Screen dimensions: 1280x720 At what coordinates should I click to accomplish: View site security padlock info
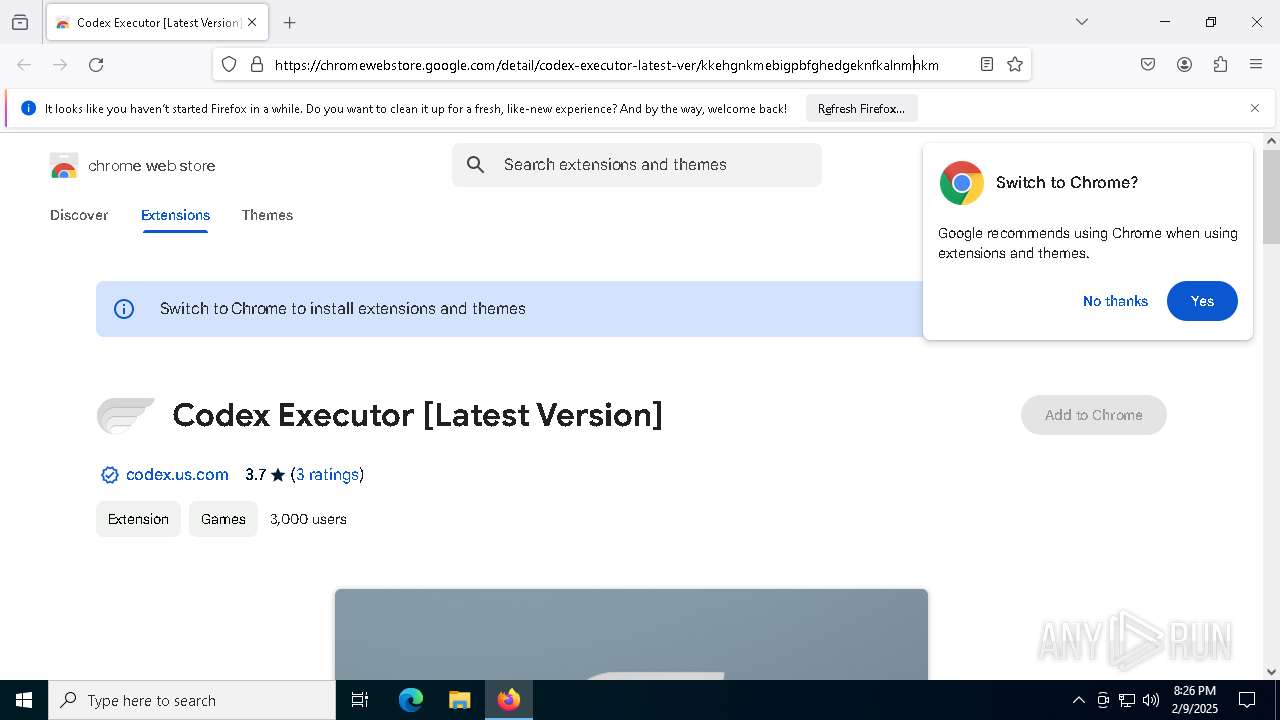[257, 64]
